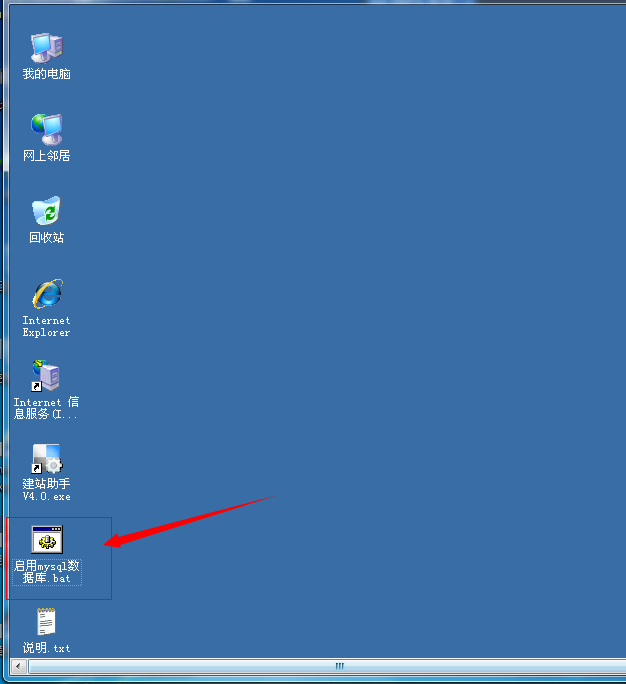Select the 说明.txt notepad file icon
The height and width of the screenshot is (684, 626).
click(46, 622)
